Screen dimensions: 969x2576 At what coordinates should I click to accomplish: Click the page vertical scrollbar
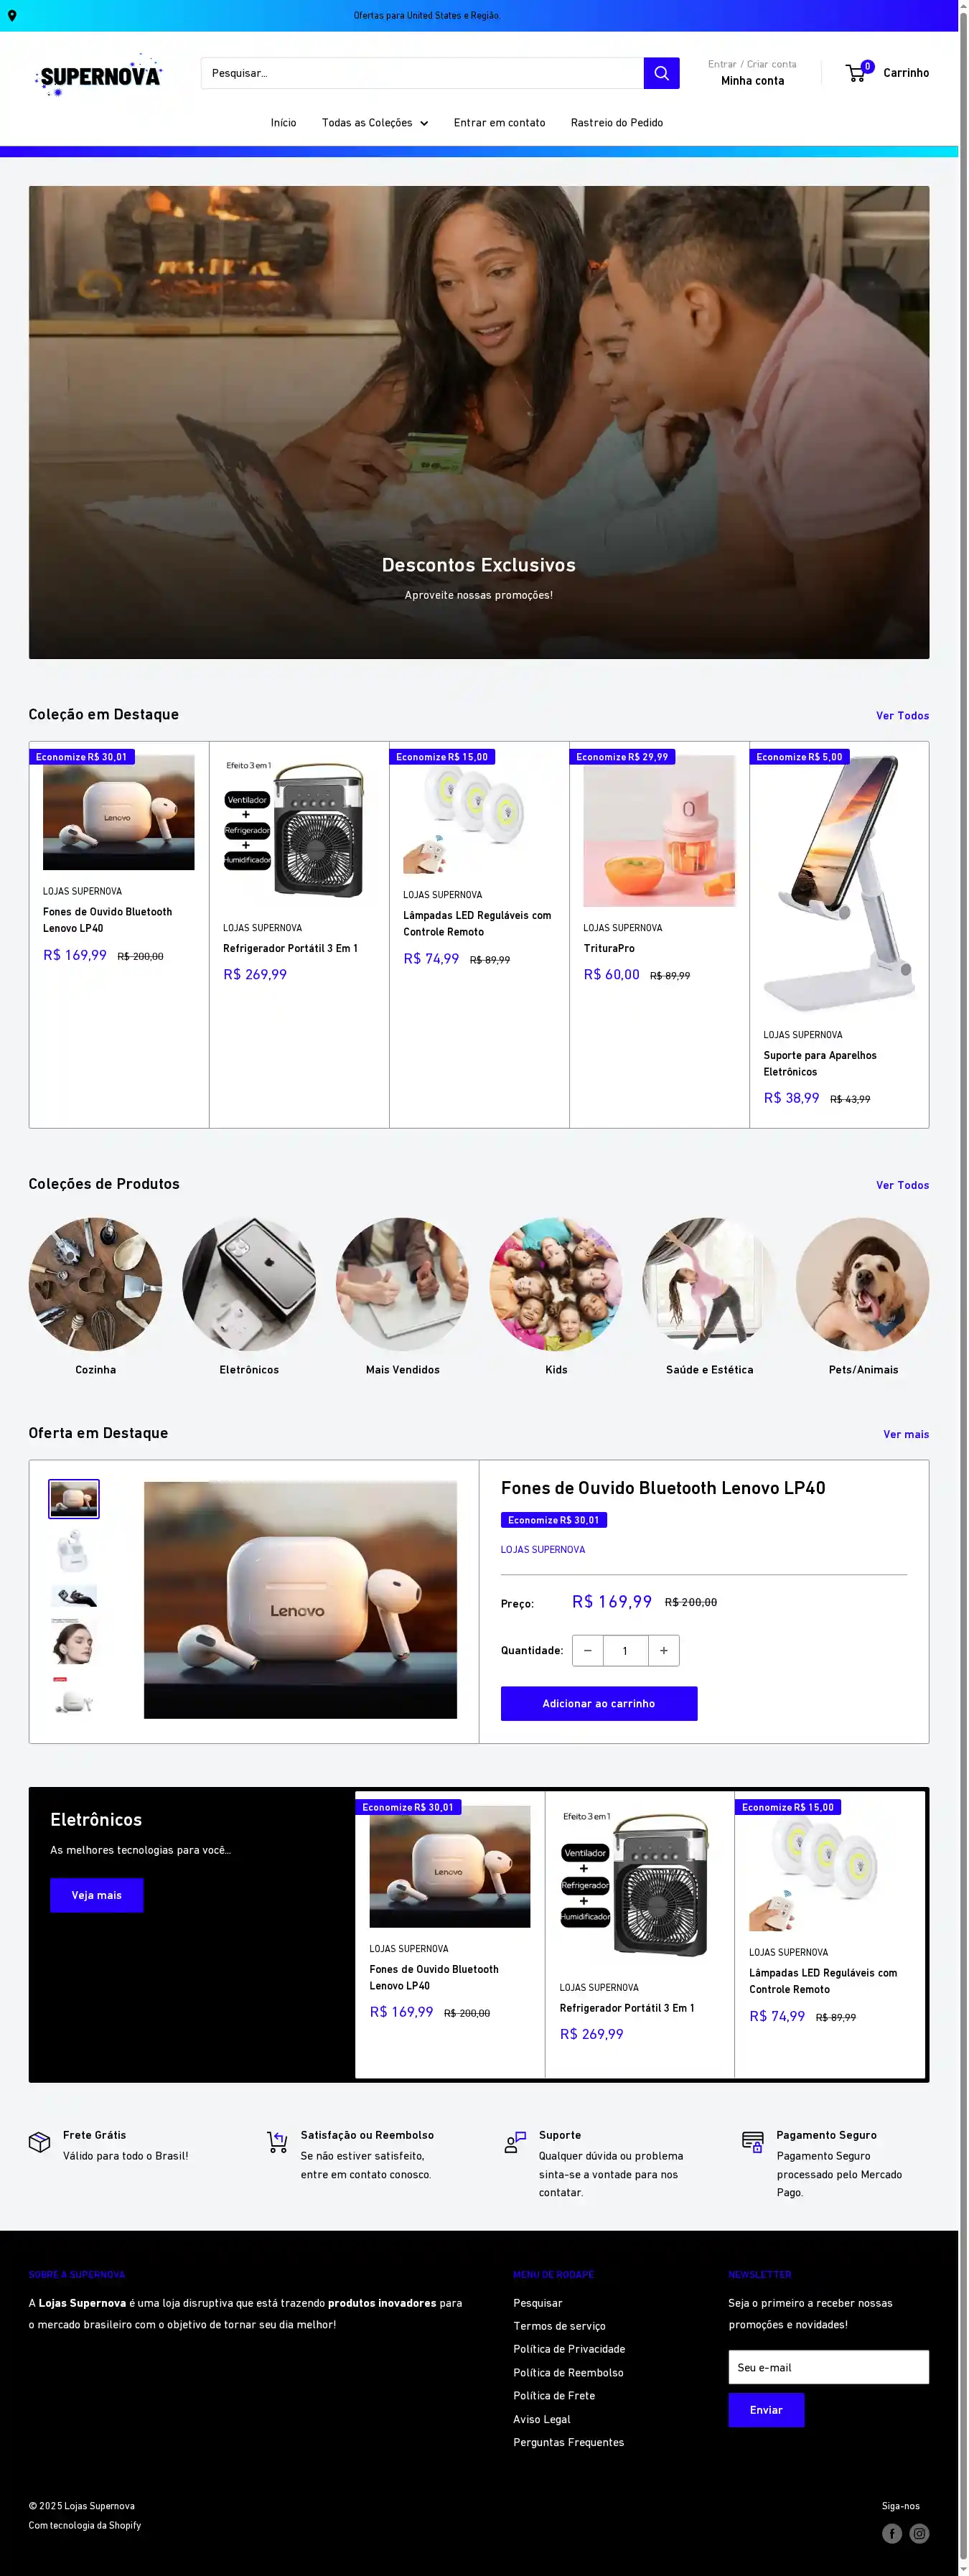coord(963,1288)
